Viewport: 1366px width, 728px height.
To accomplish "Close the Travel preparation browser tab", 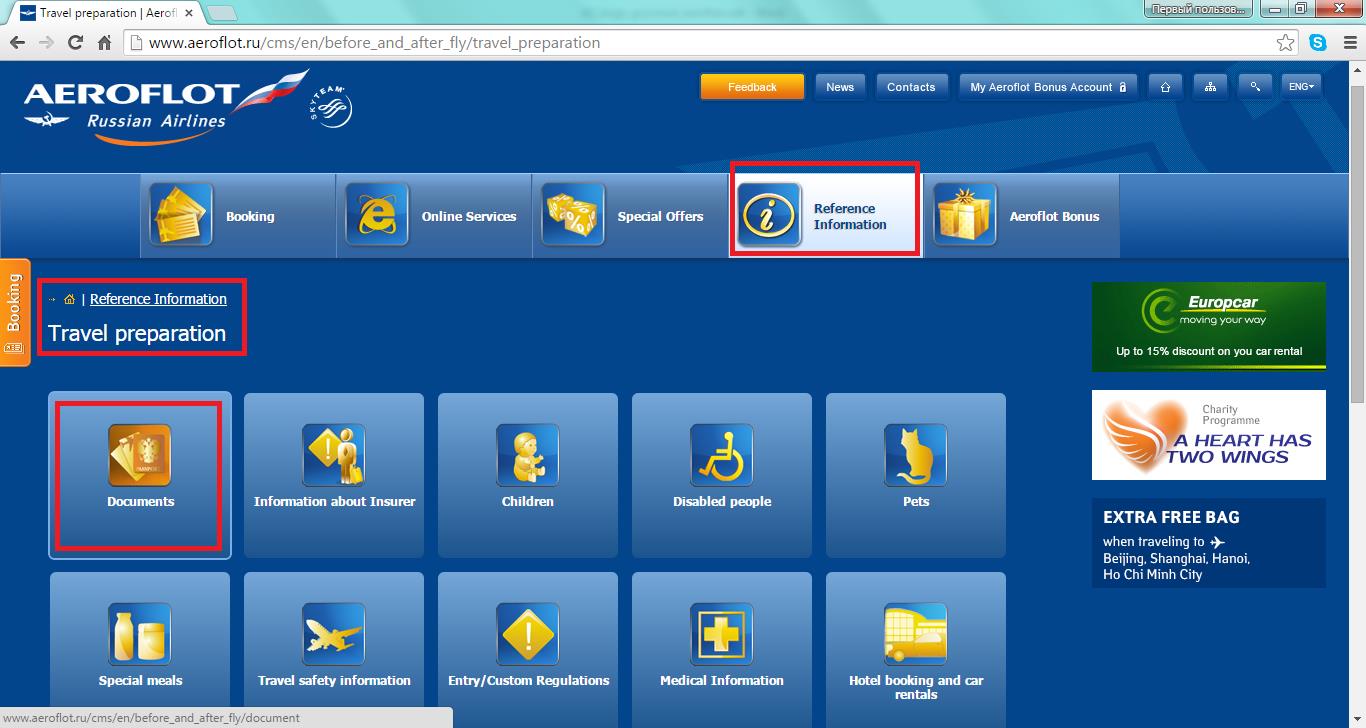I will (x=189, y=13).
